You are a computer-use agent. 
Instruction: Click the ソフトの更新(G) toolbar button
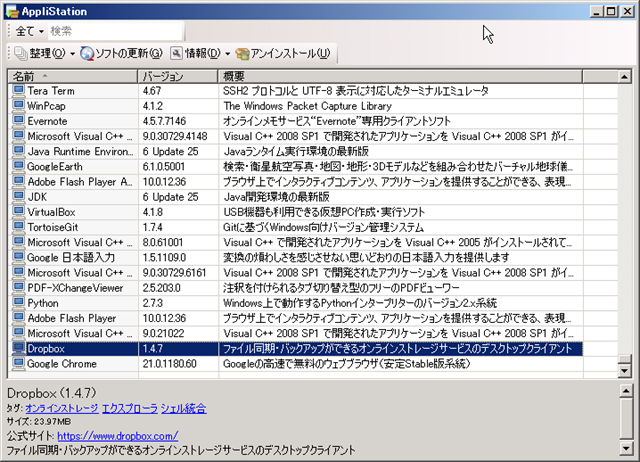click(x=122, y=53)
